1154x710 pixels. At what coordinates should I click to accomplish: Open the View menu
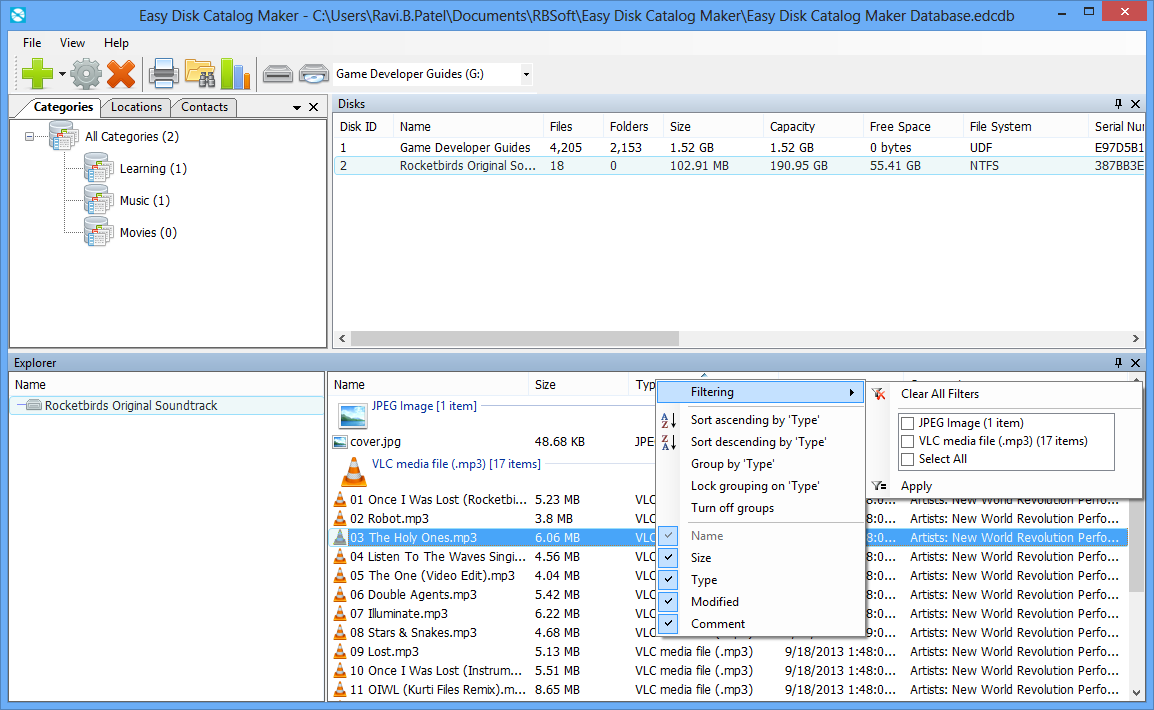(x=72, y=43)
